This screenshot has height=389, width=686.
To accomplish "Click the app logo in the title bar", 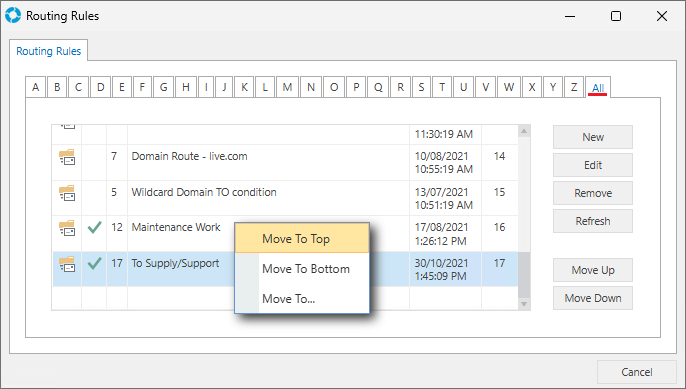I will click(13, 15).
